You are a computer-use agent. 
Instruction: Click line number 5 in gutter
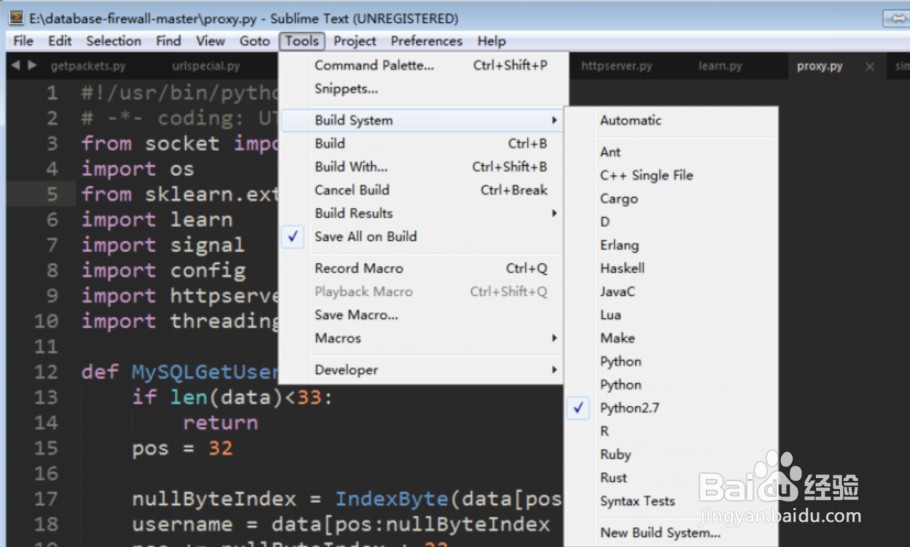pyautogui.click(x=52, y=194)
